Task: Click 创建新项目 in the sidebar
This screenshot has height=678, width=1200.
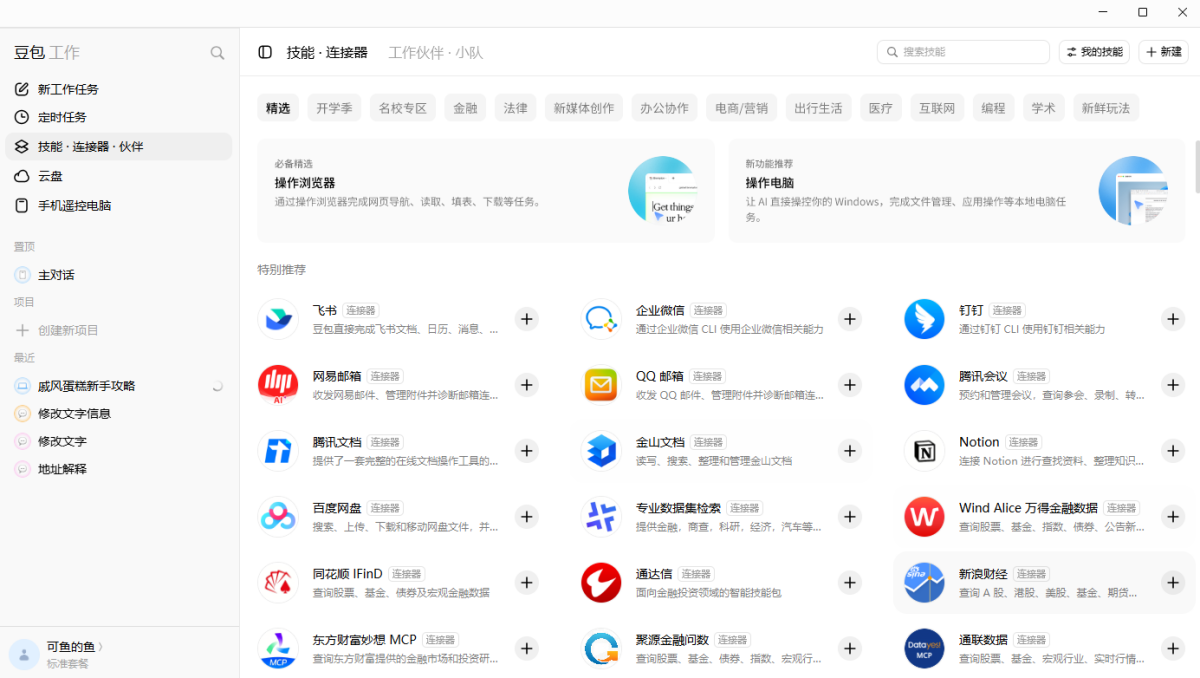Action: click(119, 330)
